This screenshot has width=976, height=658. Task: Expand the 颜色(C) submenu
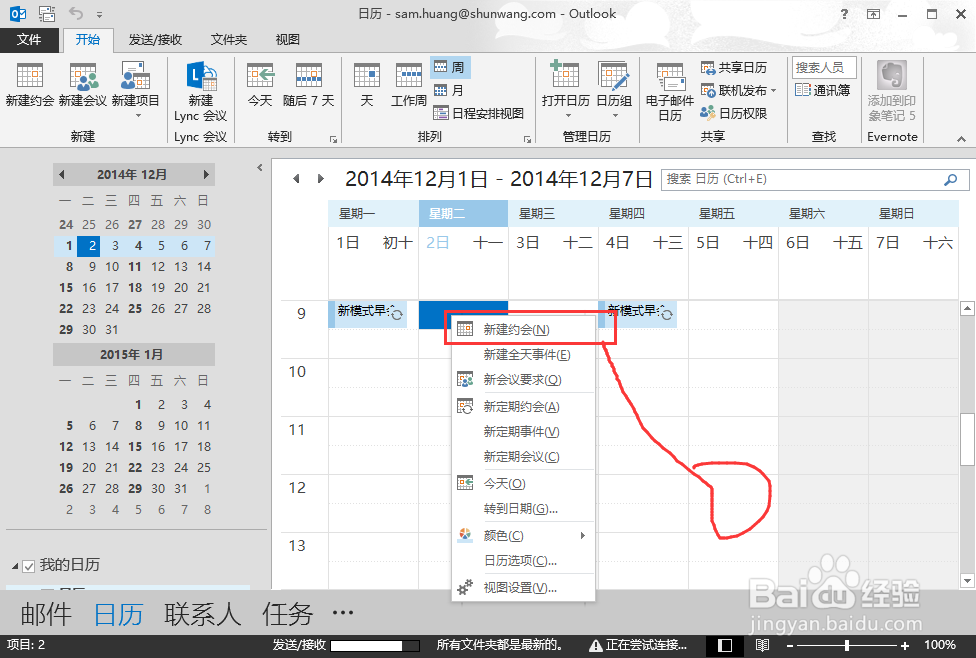tap(523, 536)
